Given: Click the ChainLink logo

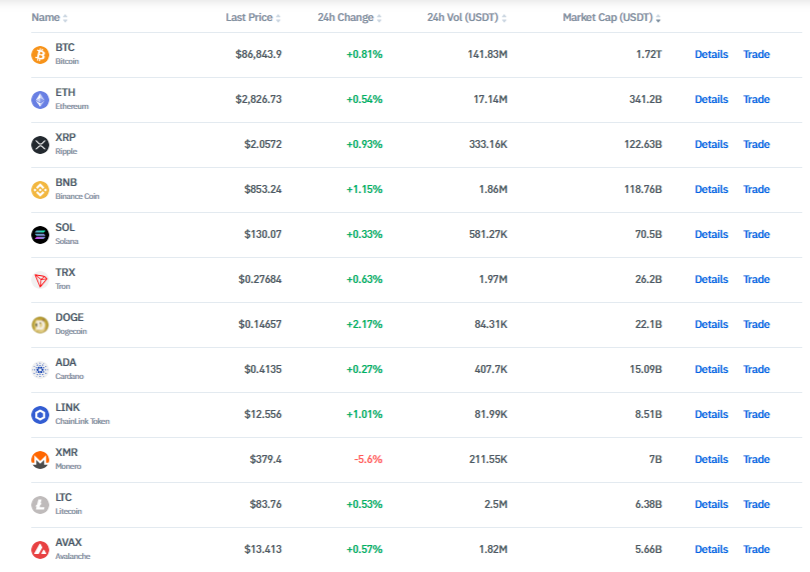Looking at the screenshot, I should pos(40,415).
